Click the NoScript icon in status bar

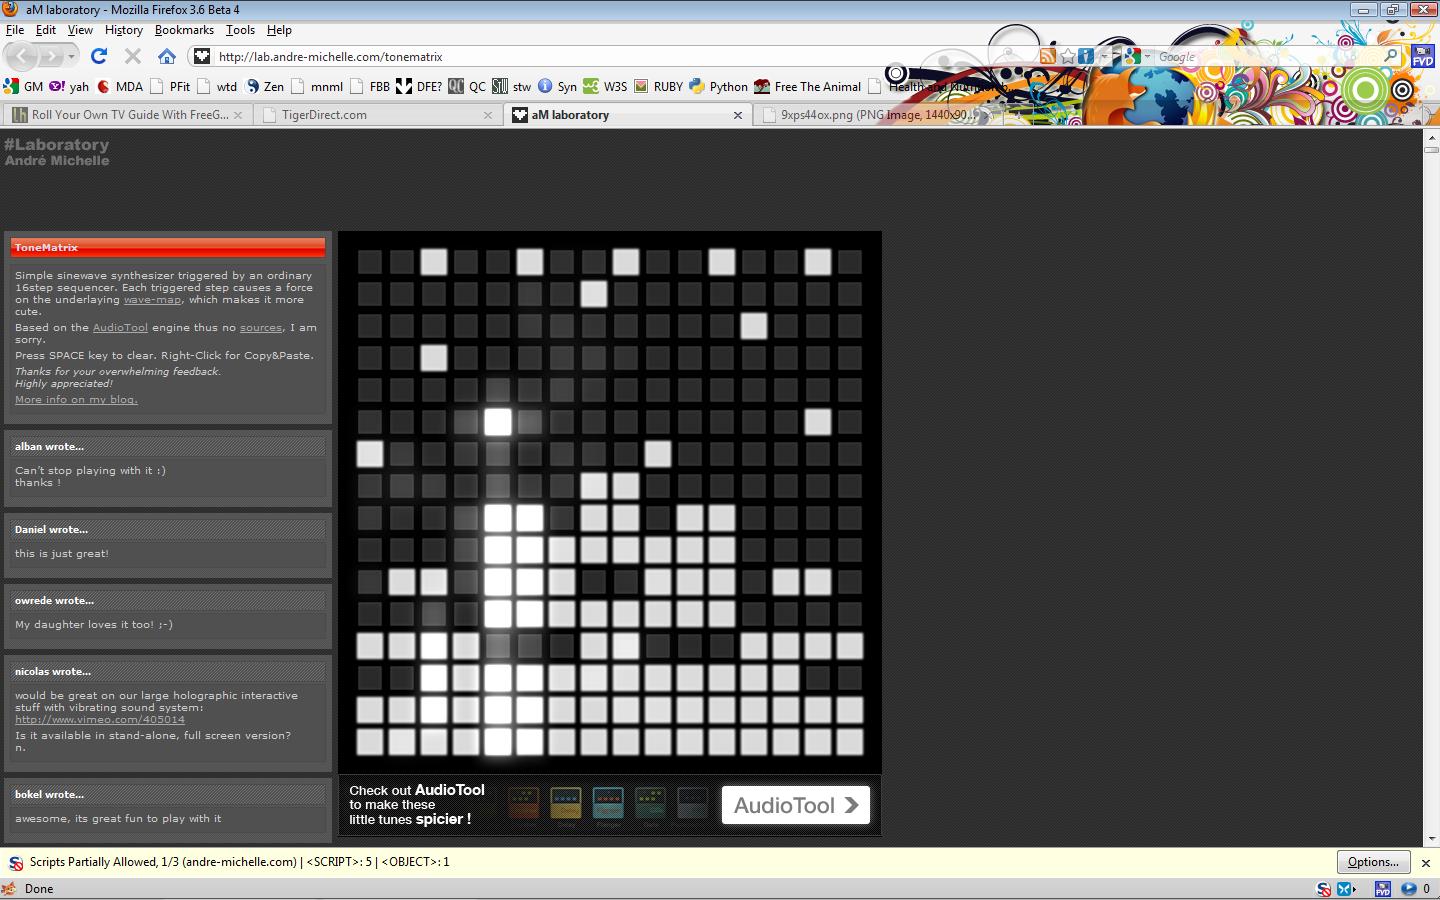[x=1323, y=888]
